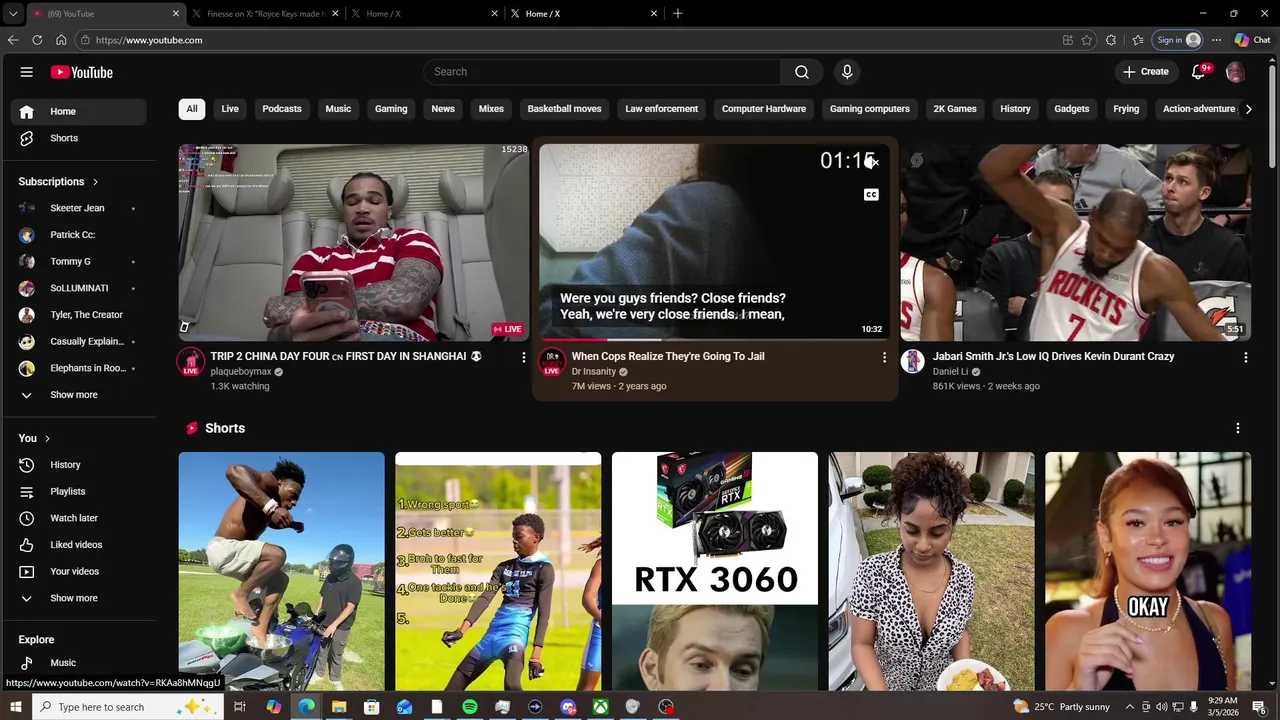Select the Computer Hardware chip
This screenshot has width=1280, height=720.
(x=764, y=109)
